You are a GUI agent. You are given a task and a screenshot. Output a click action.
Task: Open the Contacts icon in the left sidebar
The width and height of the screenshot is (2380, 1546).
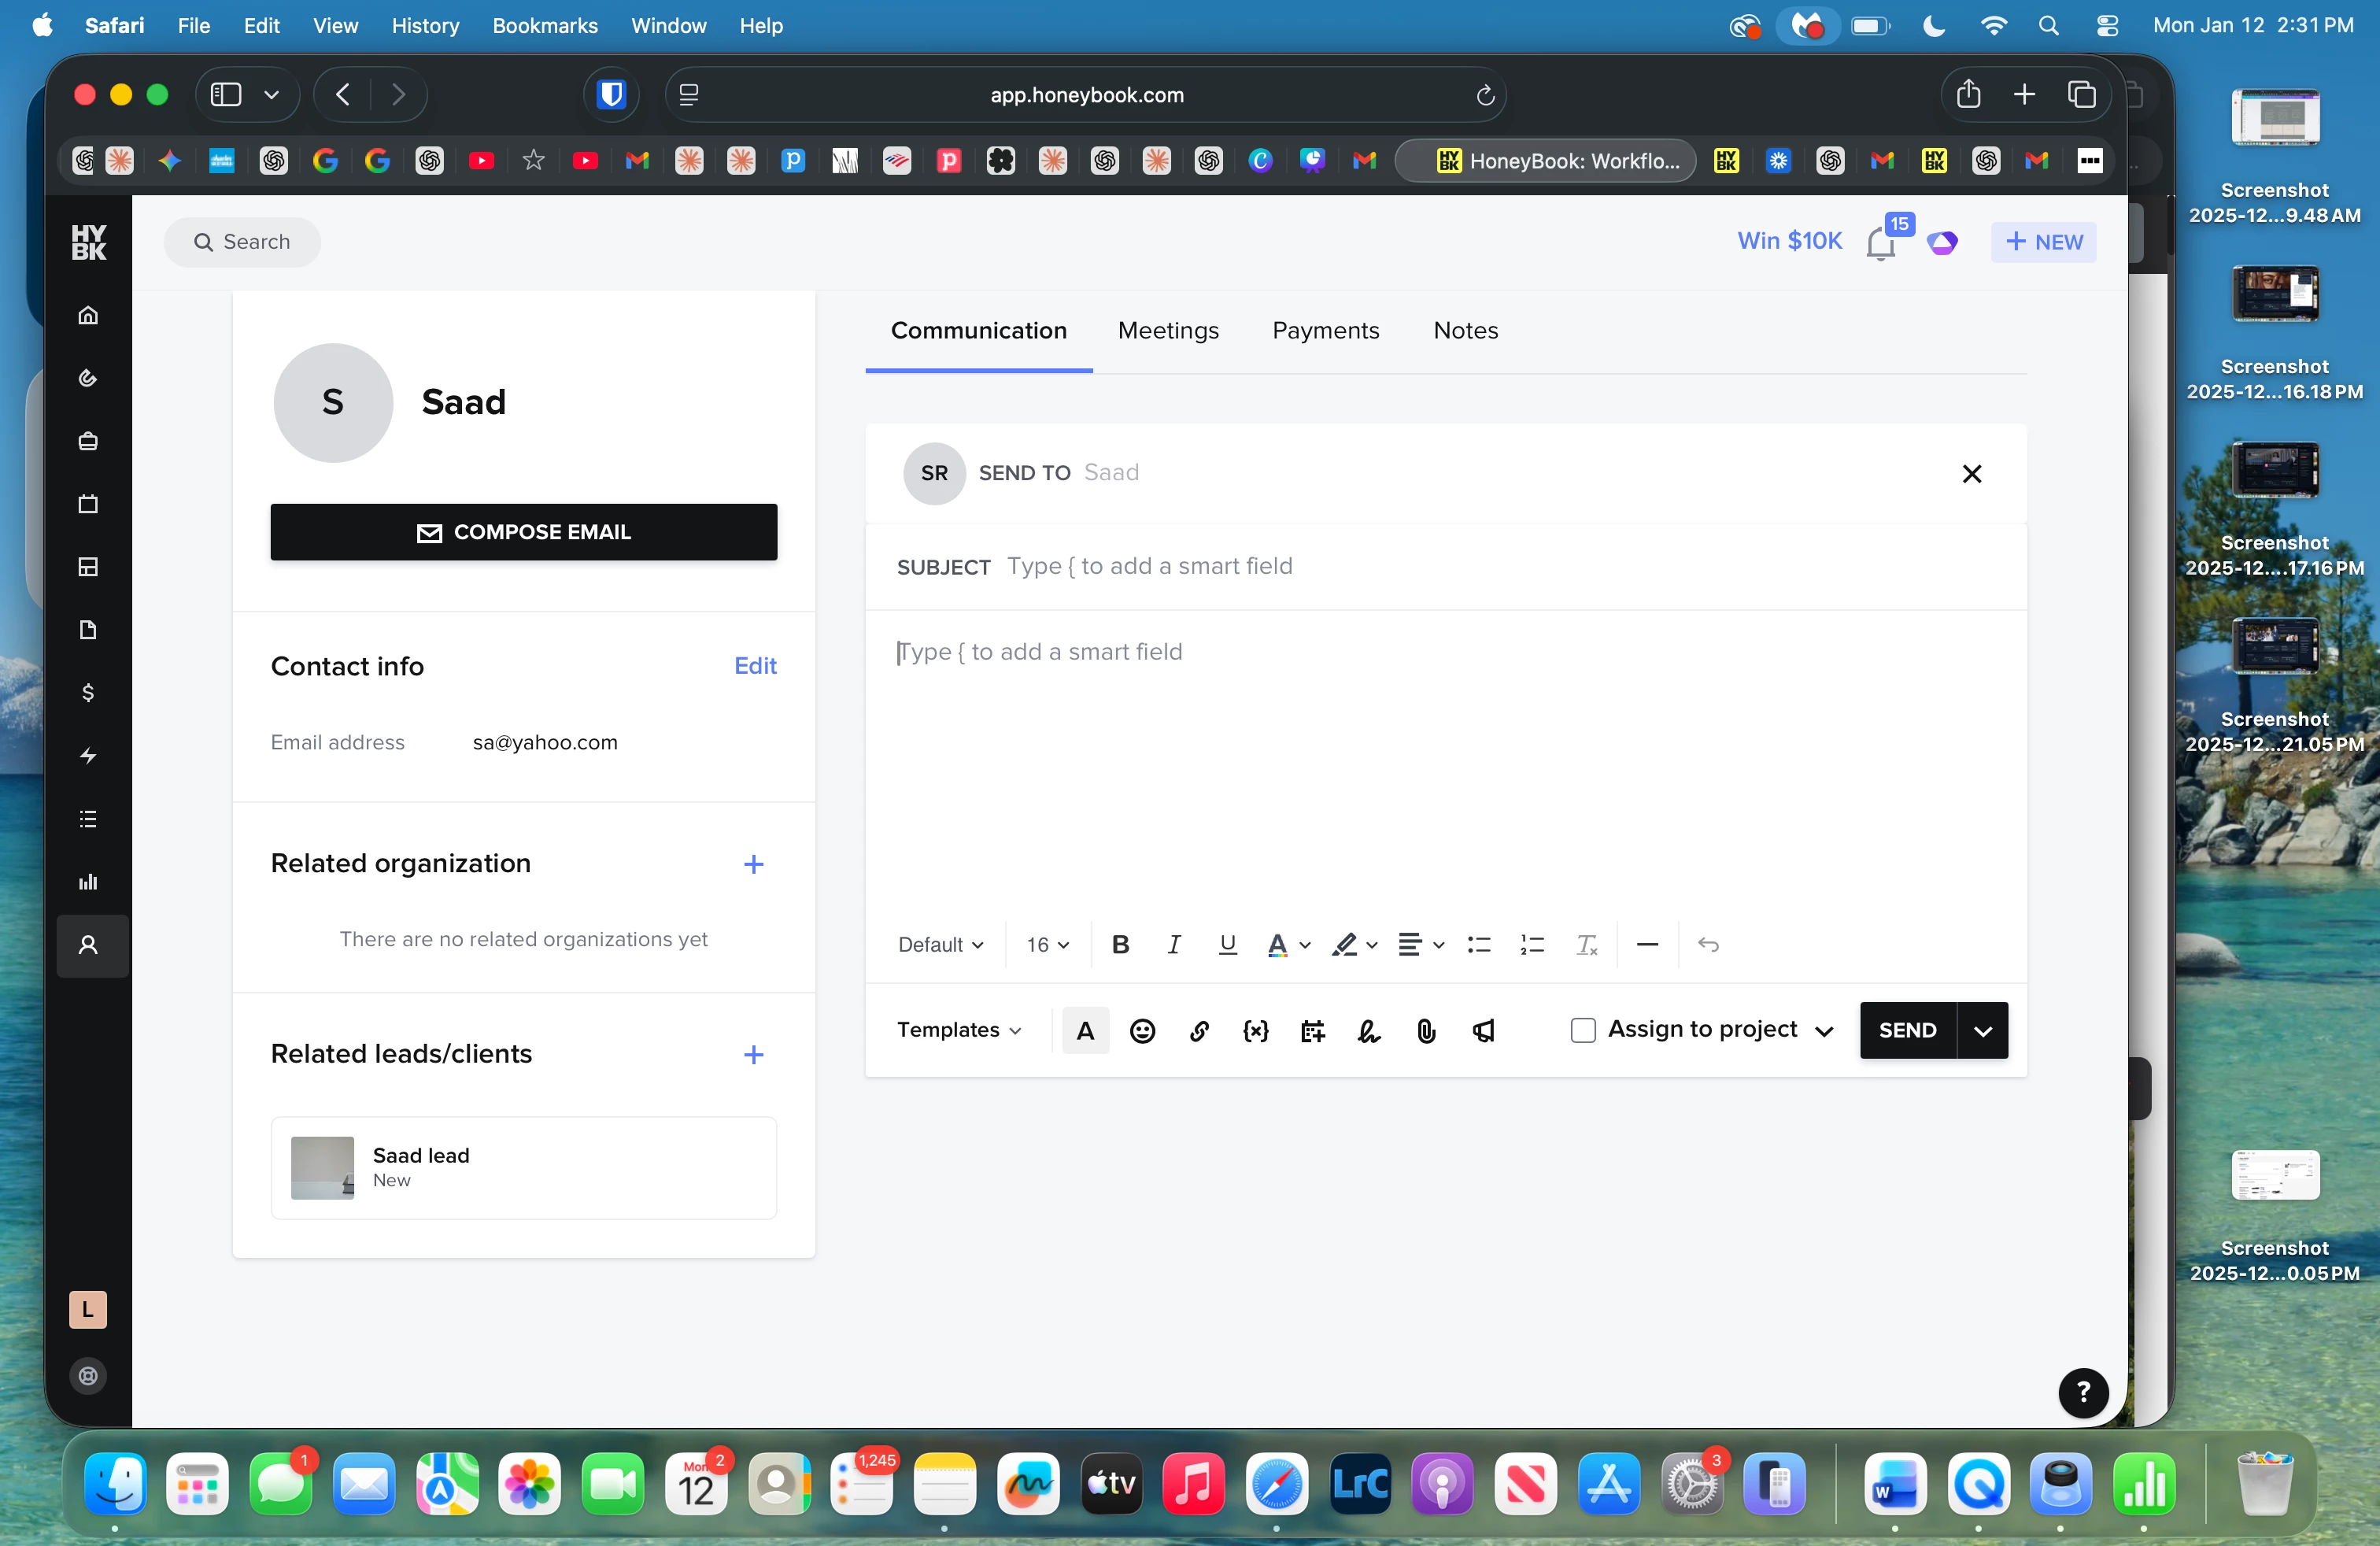88,945
